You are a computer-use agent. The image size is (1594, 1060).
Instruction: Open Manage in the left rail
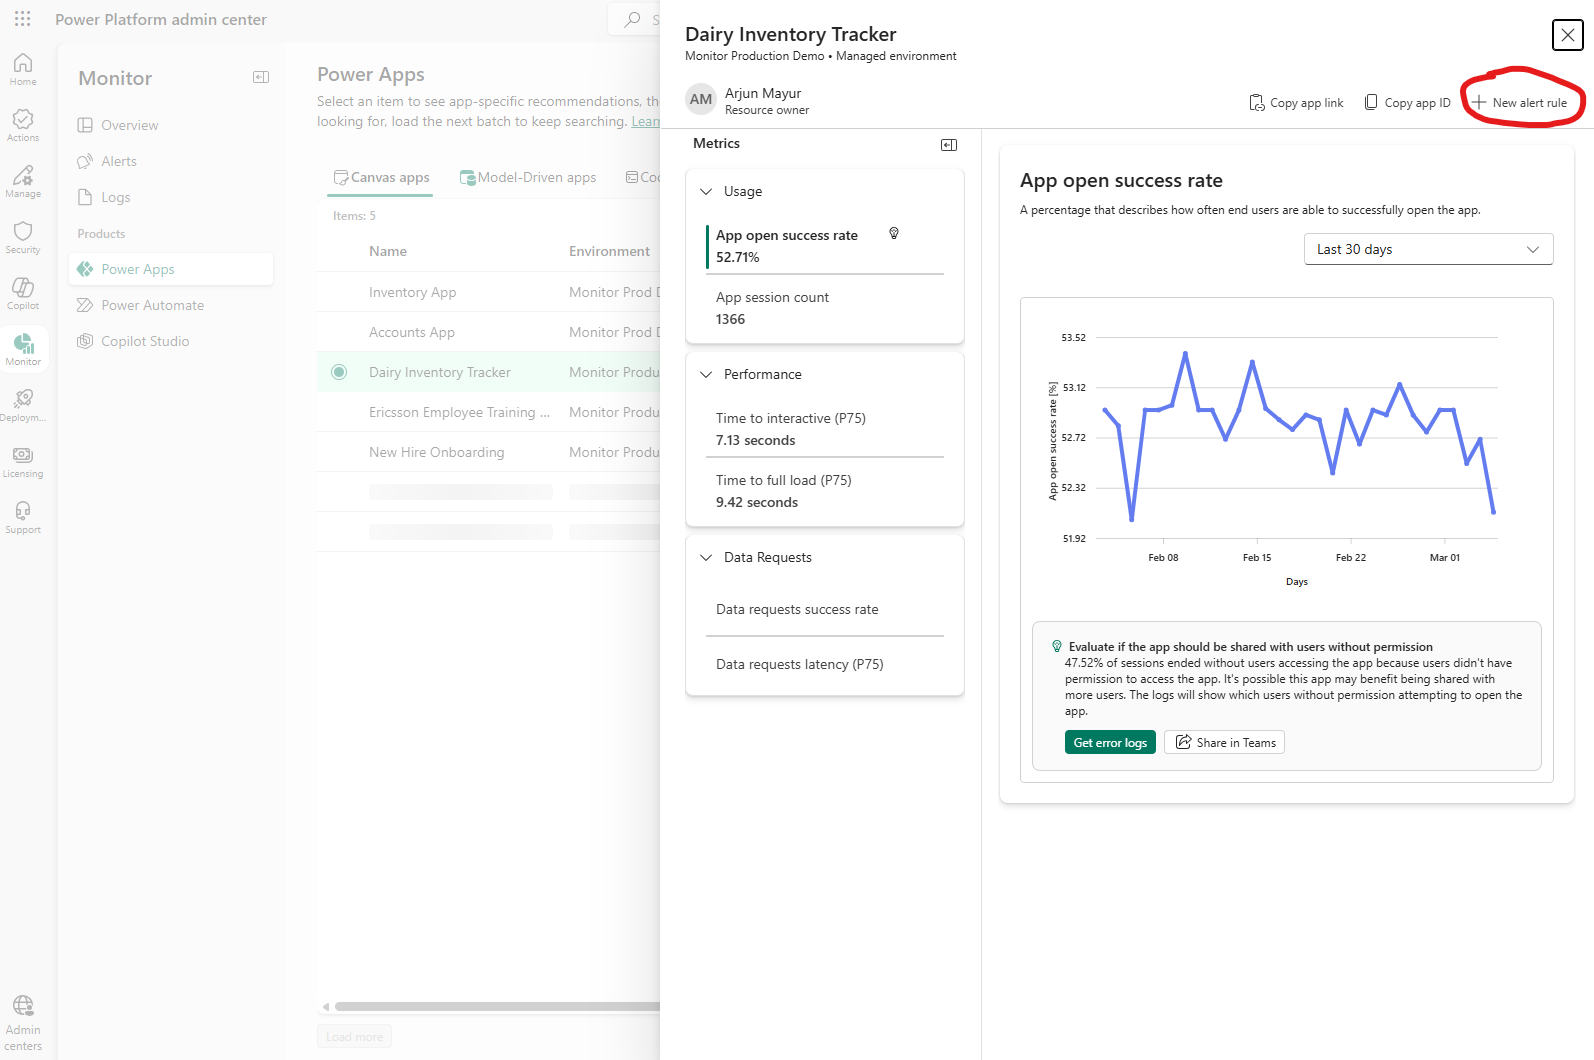point(23,181)
